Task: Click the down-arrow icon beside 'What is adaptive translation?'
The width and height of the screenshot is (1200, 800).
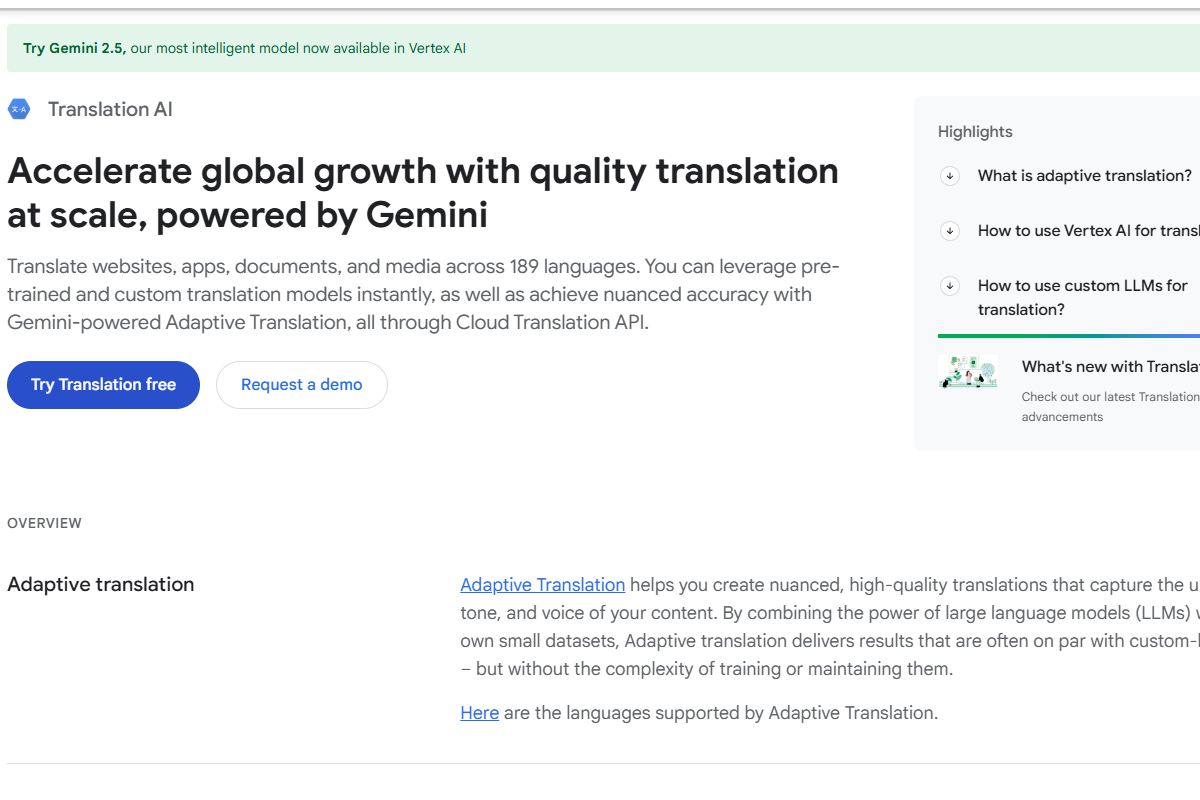Action: (950, 176)
